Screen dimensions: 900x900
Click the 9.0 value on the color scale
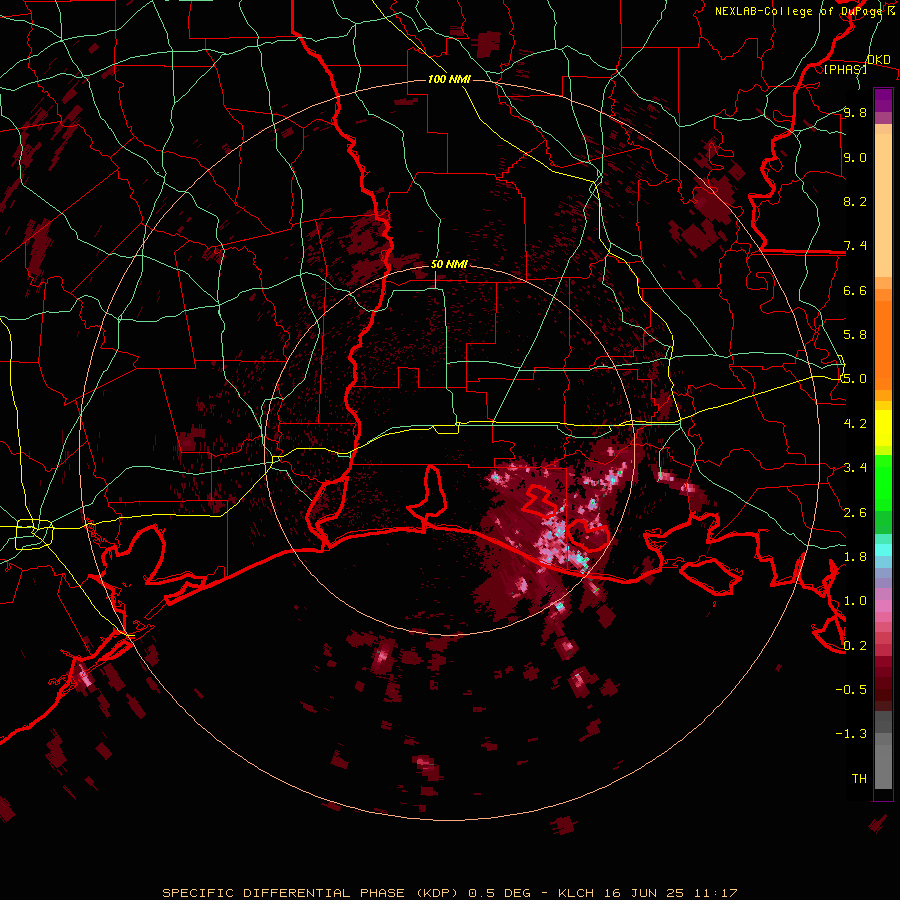pyautogui.click(x=855, y=158)
